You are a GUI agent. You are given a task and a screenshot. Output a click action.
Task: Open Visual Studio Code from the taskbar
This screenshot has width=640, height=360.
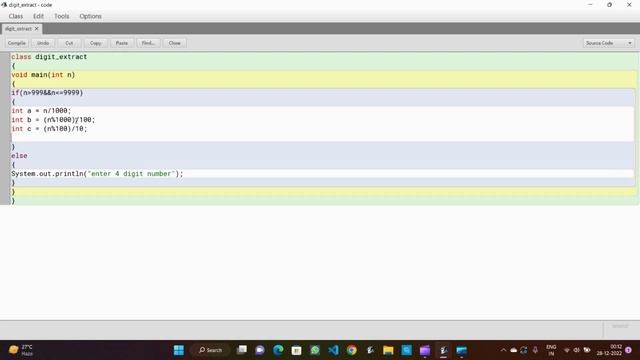coord(333,350)
